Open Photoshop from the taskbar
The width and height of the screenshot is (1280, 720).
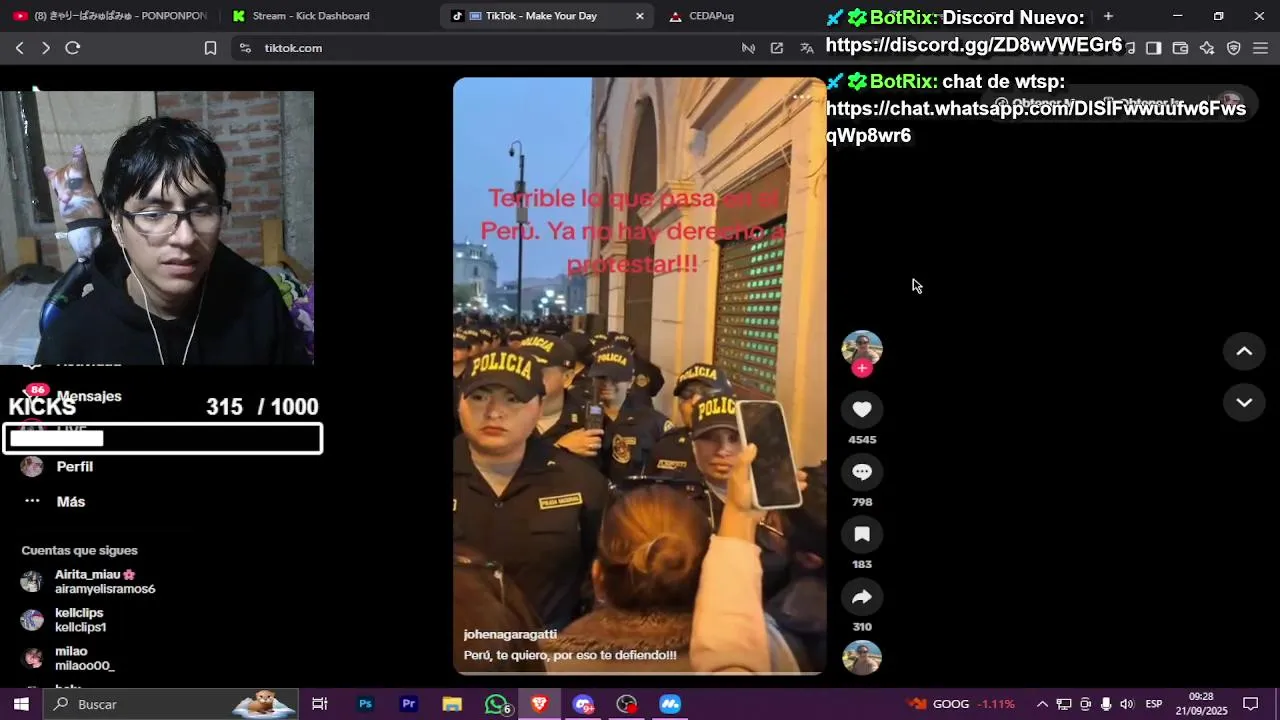point(365,704)
